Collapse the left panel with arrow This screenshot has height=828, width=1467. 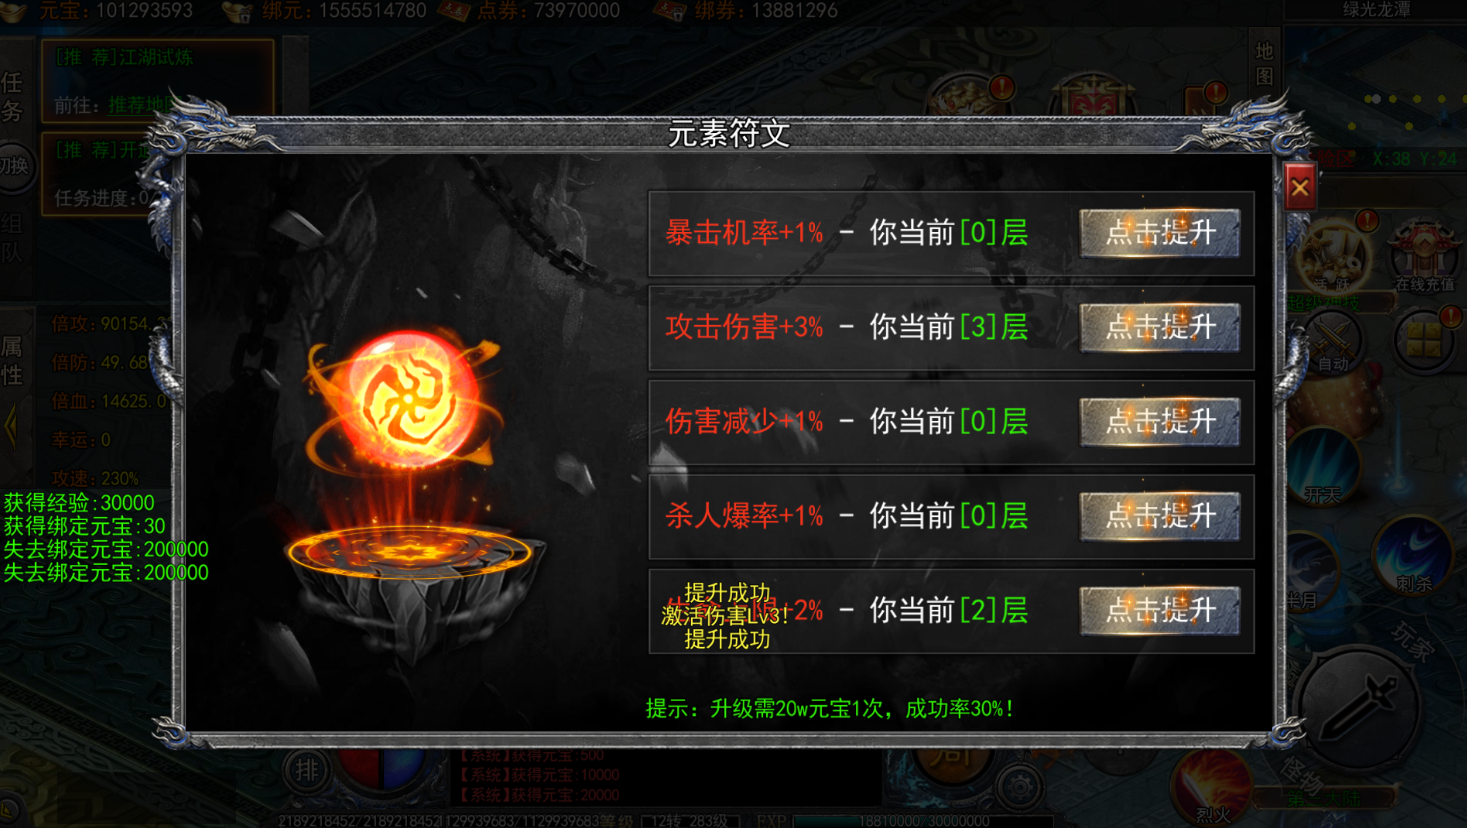[11, 427]
